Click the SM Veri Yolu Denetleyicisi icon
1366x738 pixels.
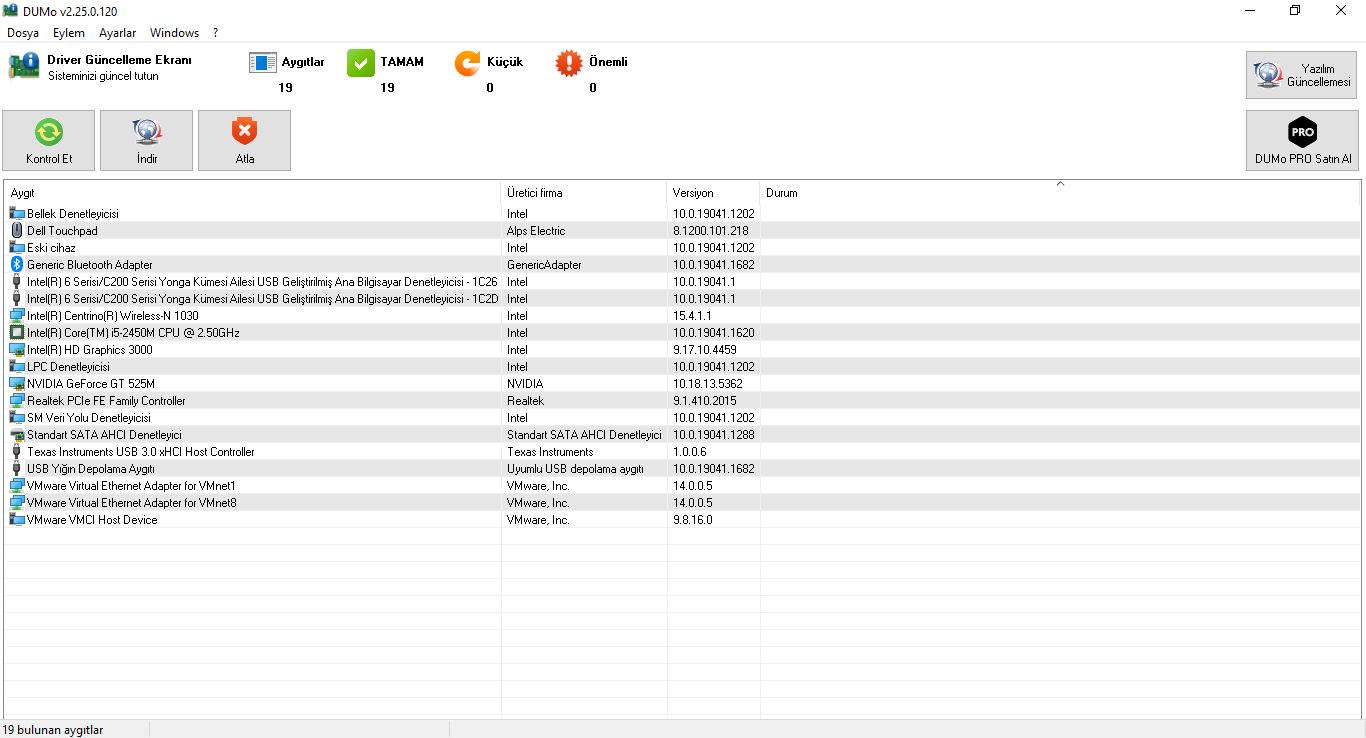coord(17,418)
